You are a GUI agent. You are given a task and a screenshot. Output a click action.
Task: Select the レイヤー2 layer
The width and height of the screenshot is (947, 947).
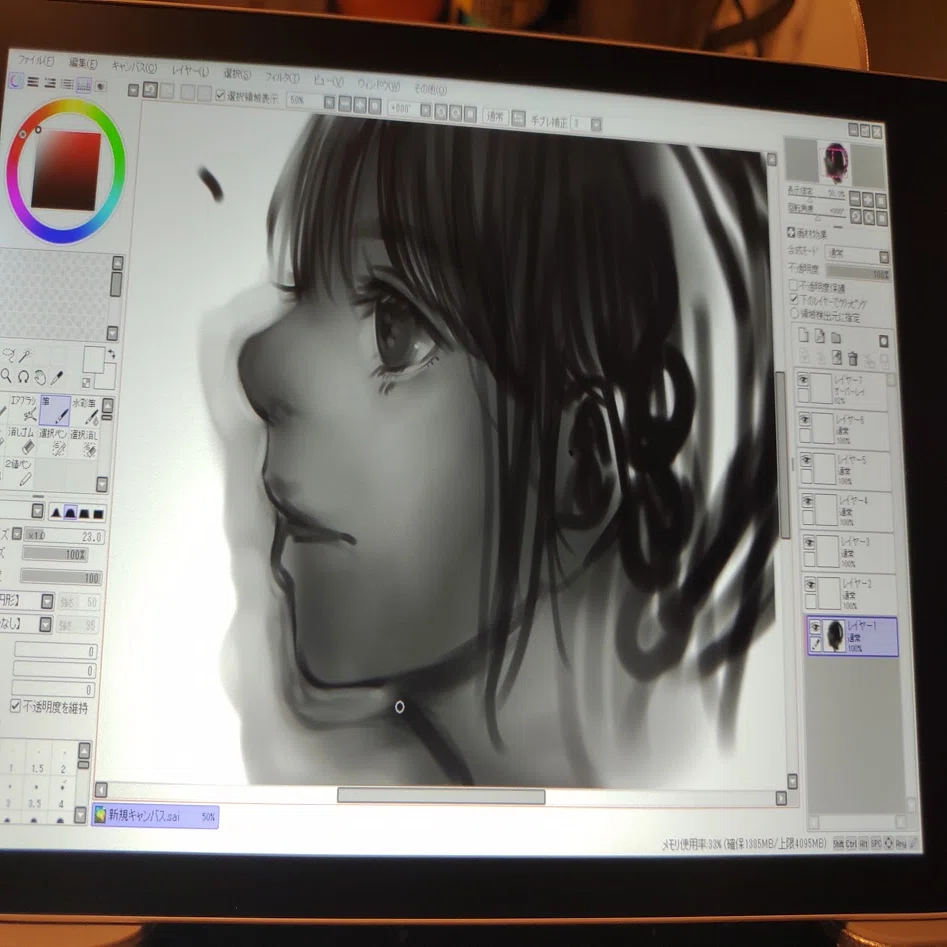tap(851, 593)
